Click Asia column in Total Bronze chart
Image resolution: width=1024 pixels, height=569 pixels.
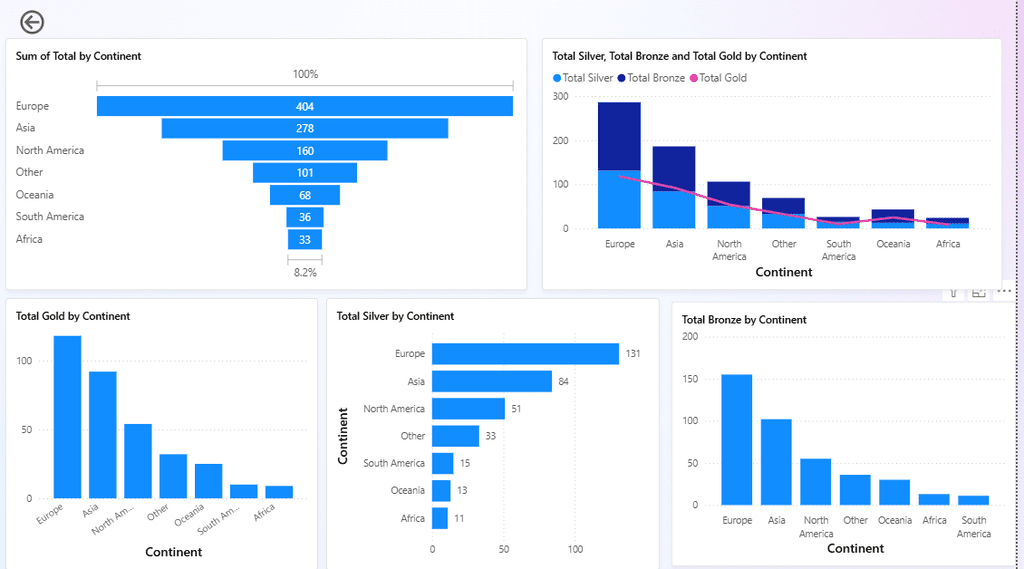[x=776, y=462]
